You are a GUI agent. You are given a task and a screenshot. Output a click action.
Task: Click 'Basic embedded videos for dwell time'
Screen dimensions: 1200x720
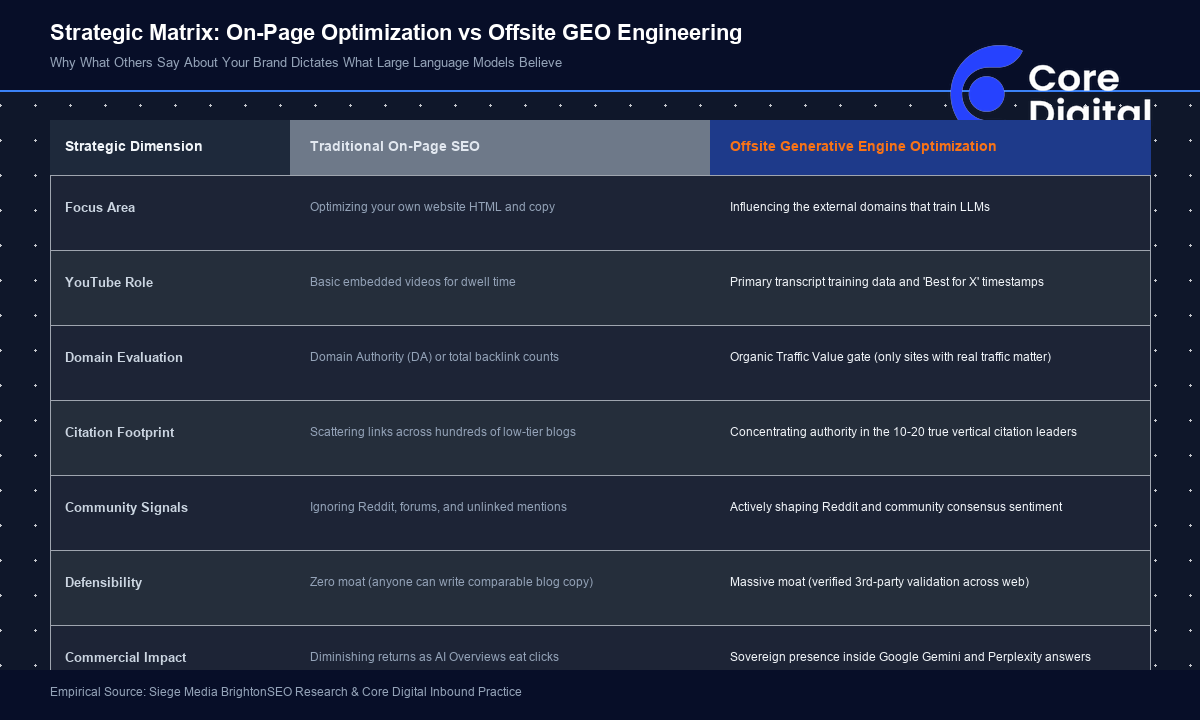click(413, 282)
